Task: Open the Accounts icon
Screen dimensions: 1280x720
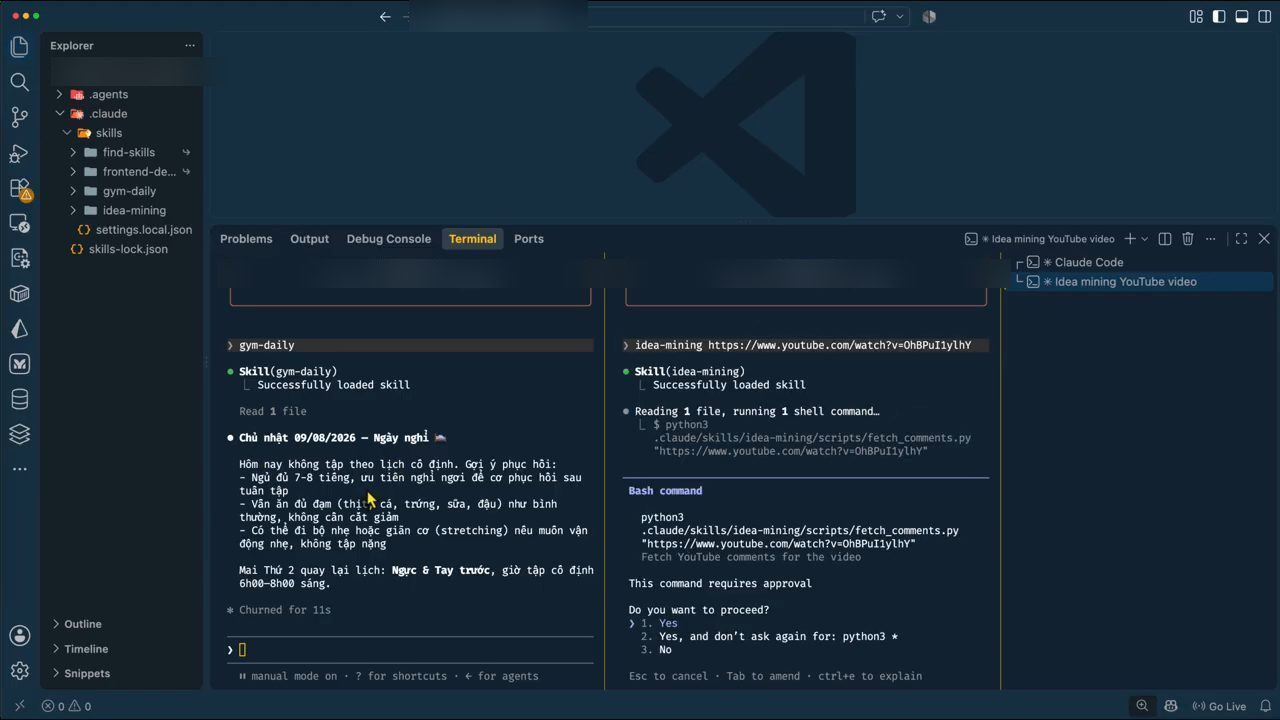Action: coord(19,635)
